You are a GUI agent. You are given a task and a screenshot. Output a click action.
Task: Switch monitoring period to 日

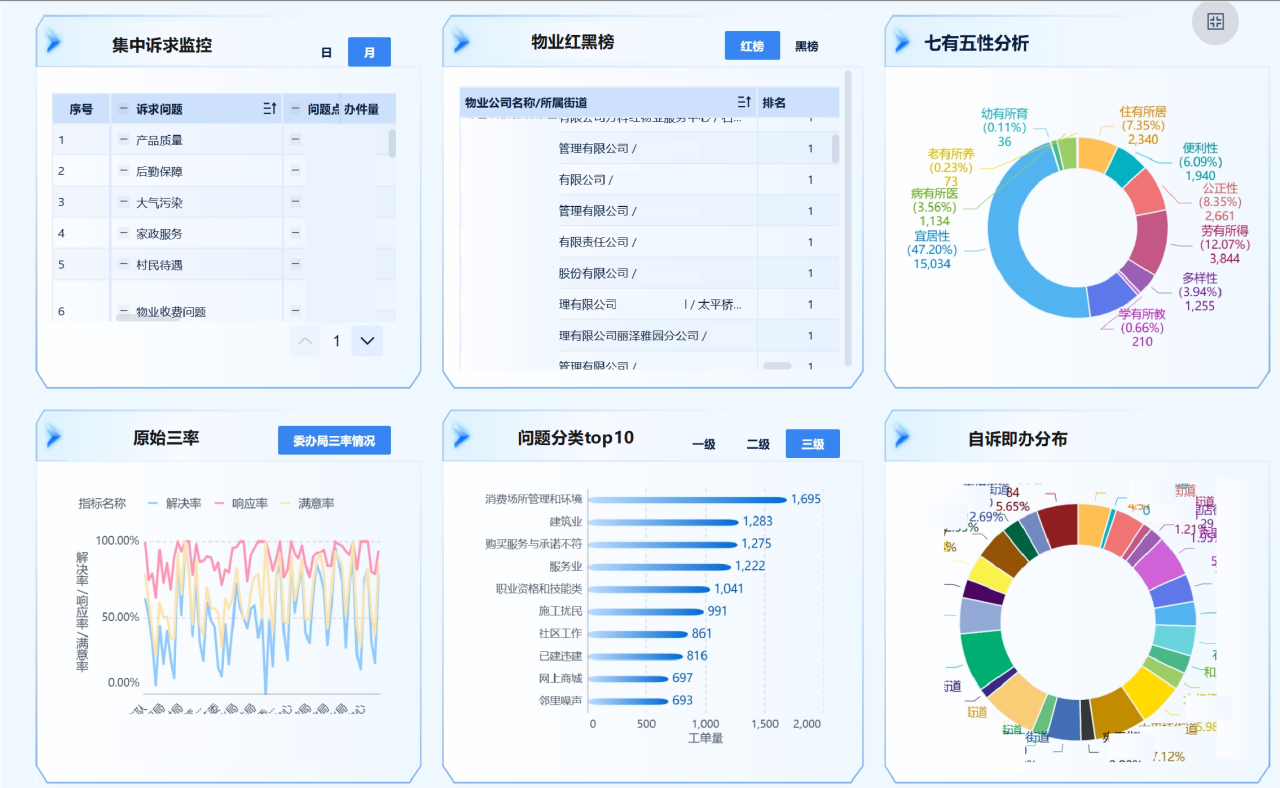(326, 52)
